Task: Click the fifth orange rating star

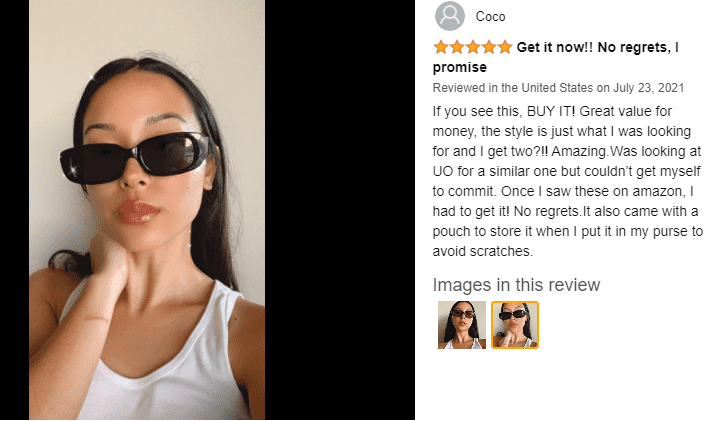Action: pos(505,47)
